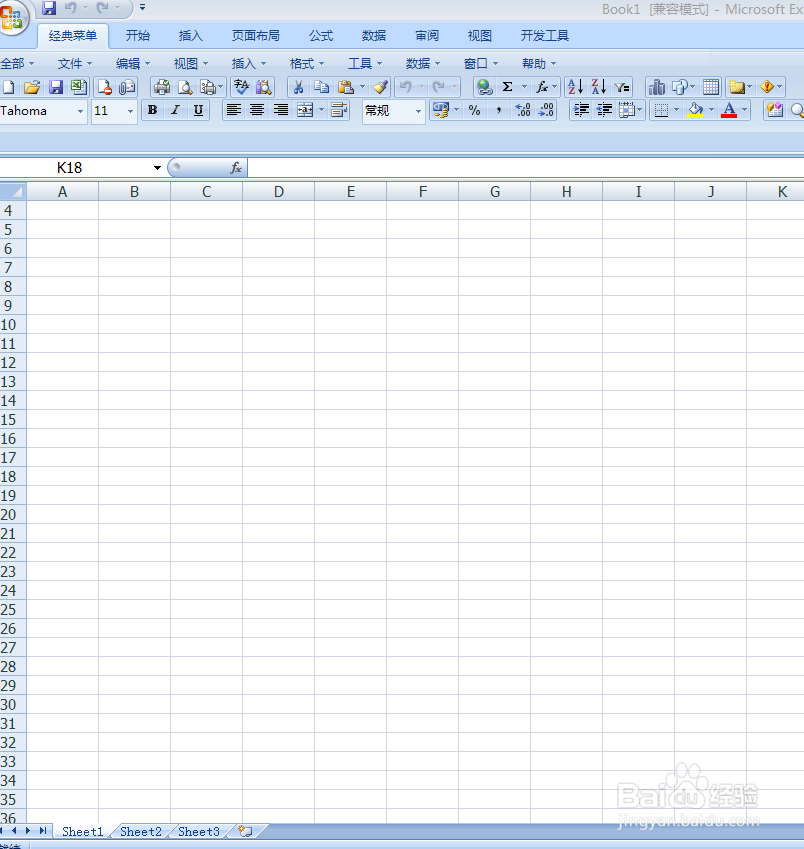
Task: Open the Tahoma font name dropdown
Action: click(x=80, y=111)
